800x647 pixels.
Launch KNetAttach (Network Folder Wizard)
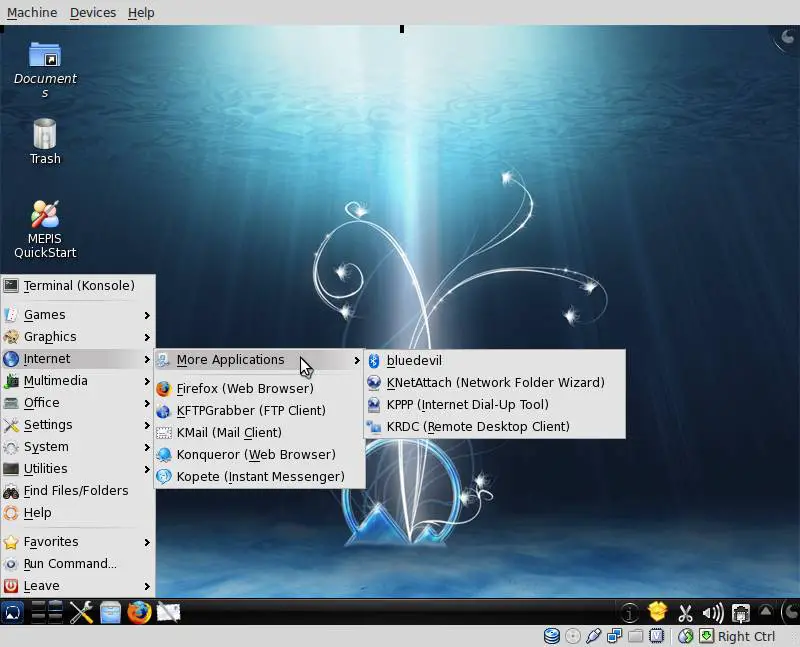pos(495,383)
